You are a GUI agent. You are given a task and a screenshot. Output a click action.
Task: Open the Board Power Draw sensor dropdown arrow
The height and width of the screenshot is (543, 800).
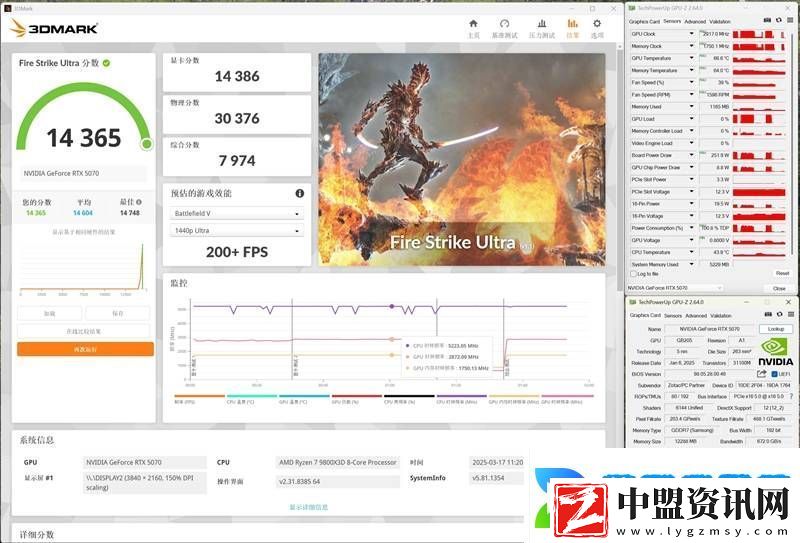point(692,155)
